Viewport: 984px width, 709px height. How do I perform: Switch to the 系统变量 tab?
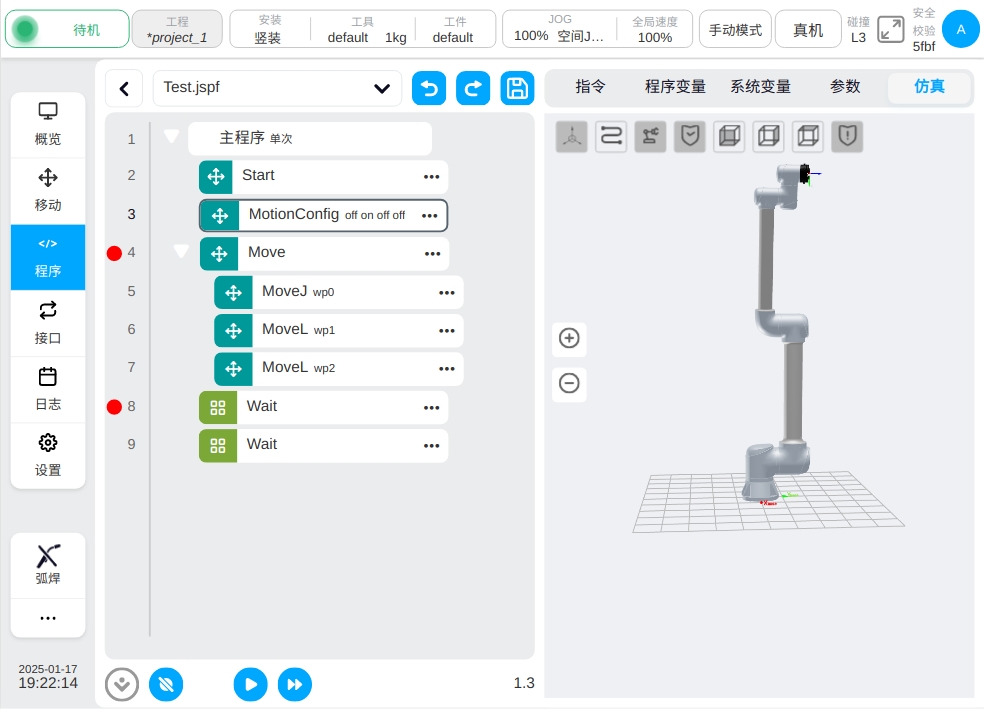click(760, 87)
